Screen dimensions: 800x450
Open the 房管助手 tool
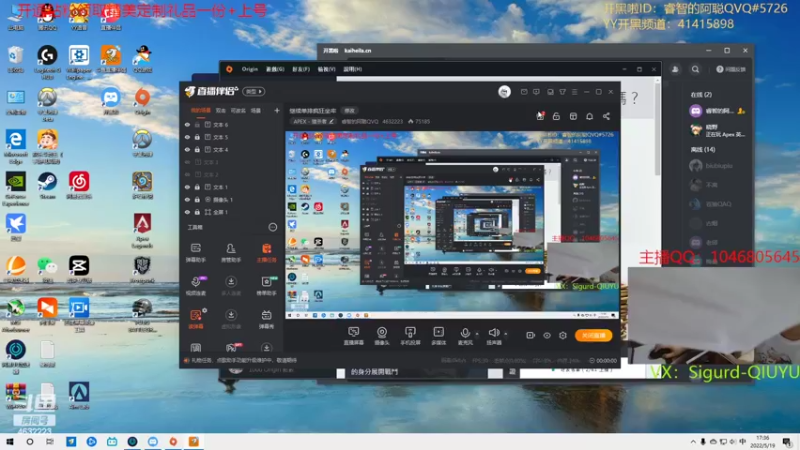coord(231,253)
